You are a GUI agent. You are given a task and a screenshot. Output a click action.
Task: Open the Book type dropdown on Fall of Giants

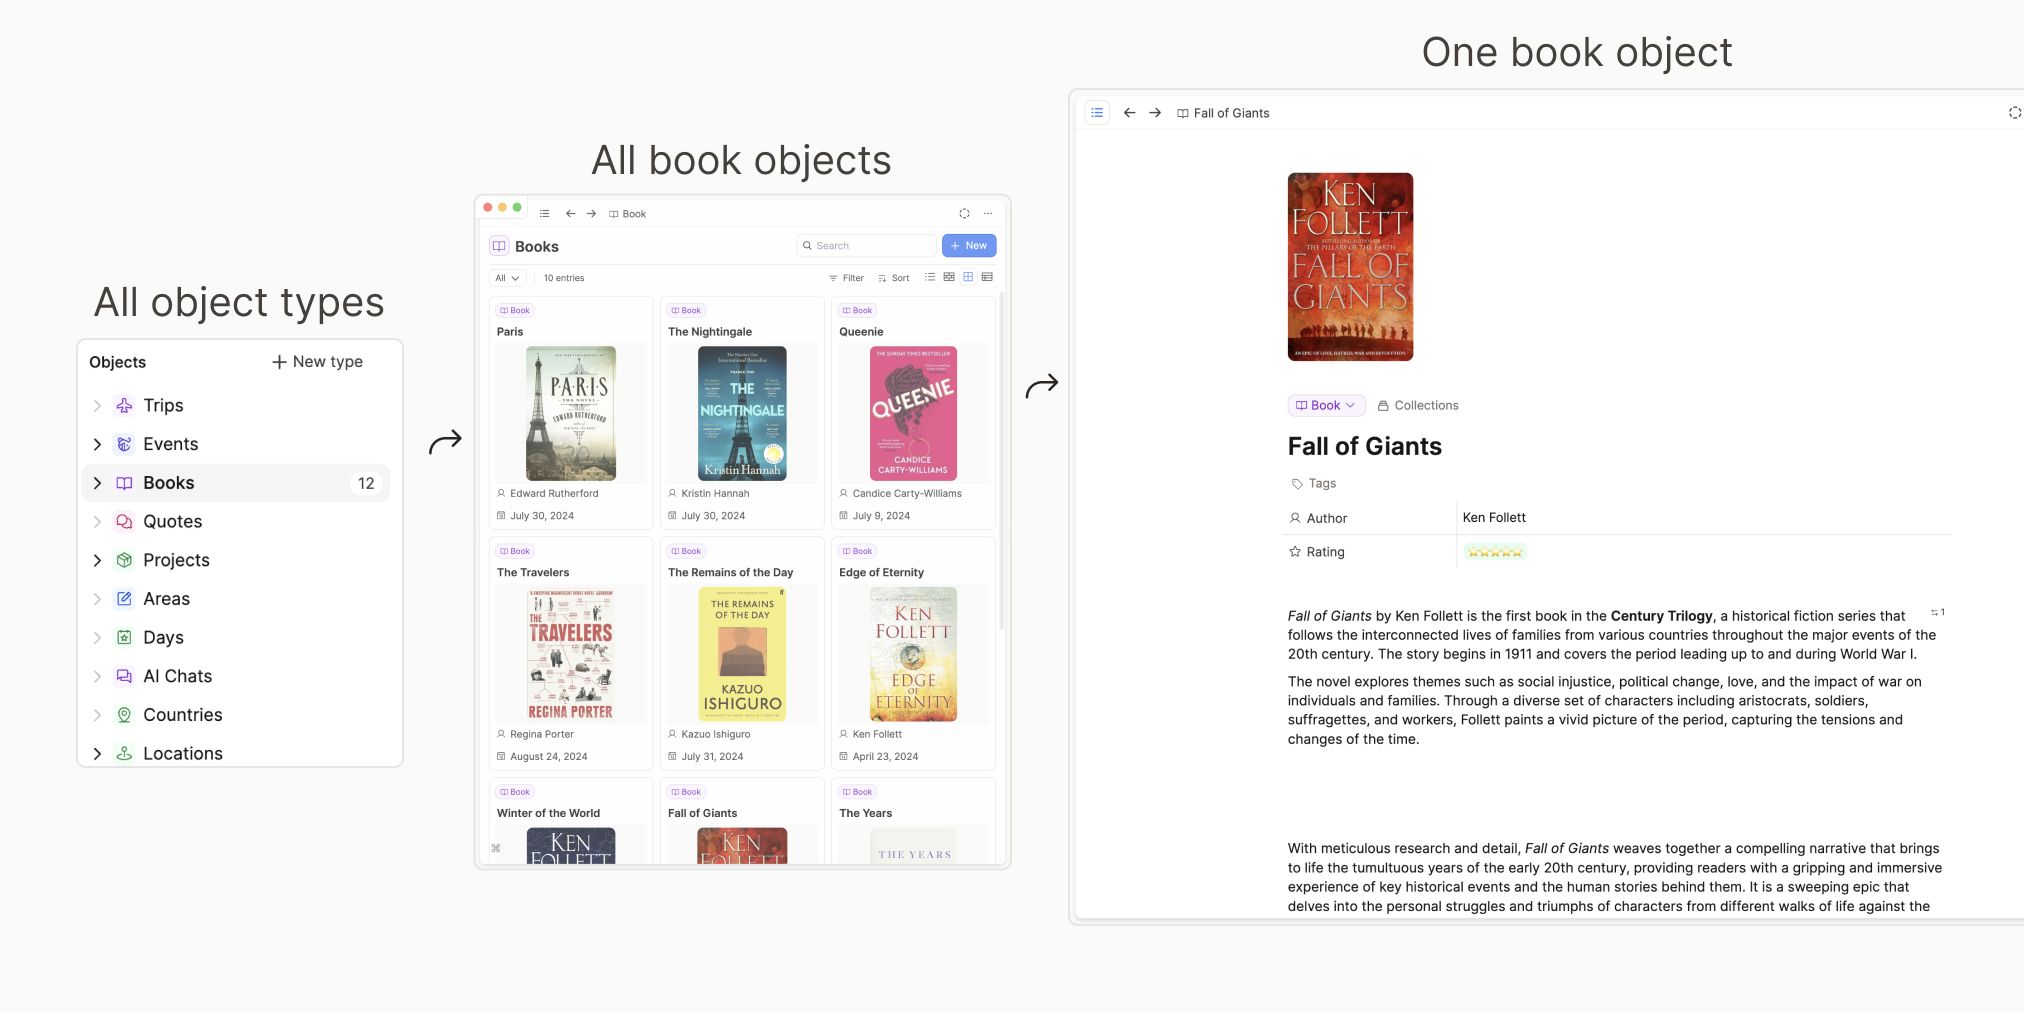1325,405
